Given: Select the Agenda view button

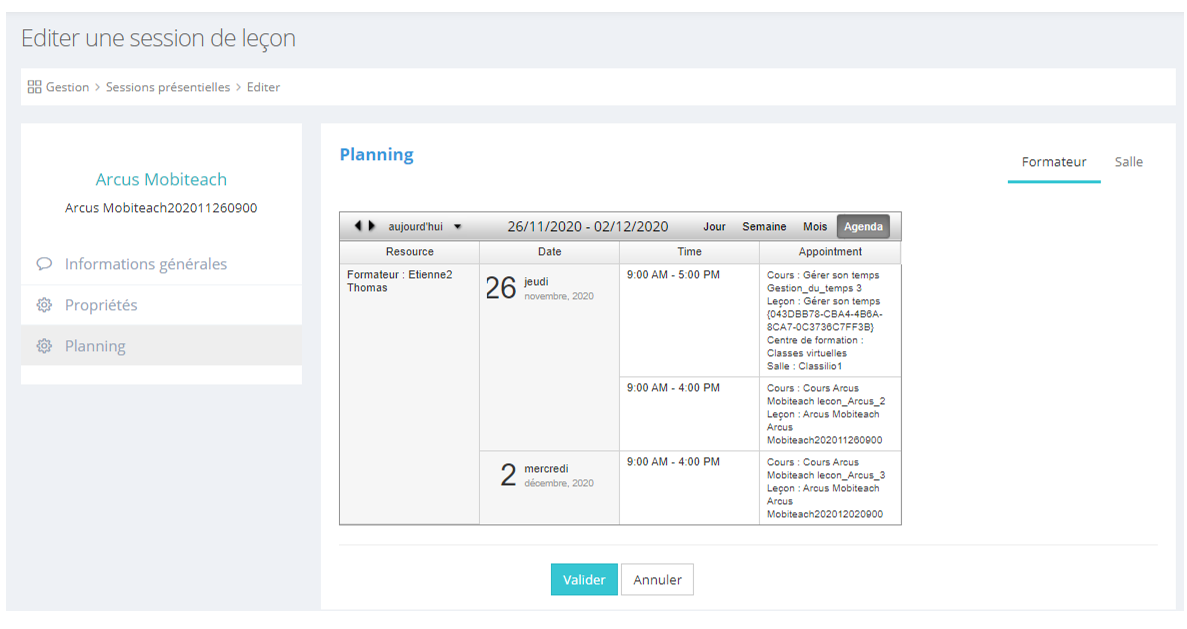Looking at the screenshot, I should tap(862, 227).
